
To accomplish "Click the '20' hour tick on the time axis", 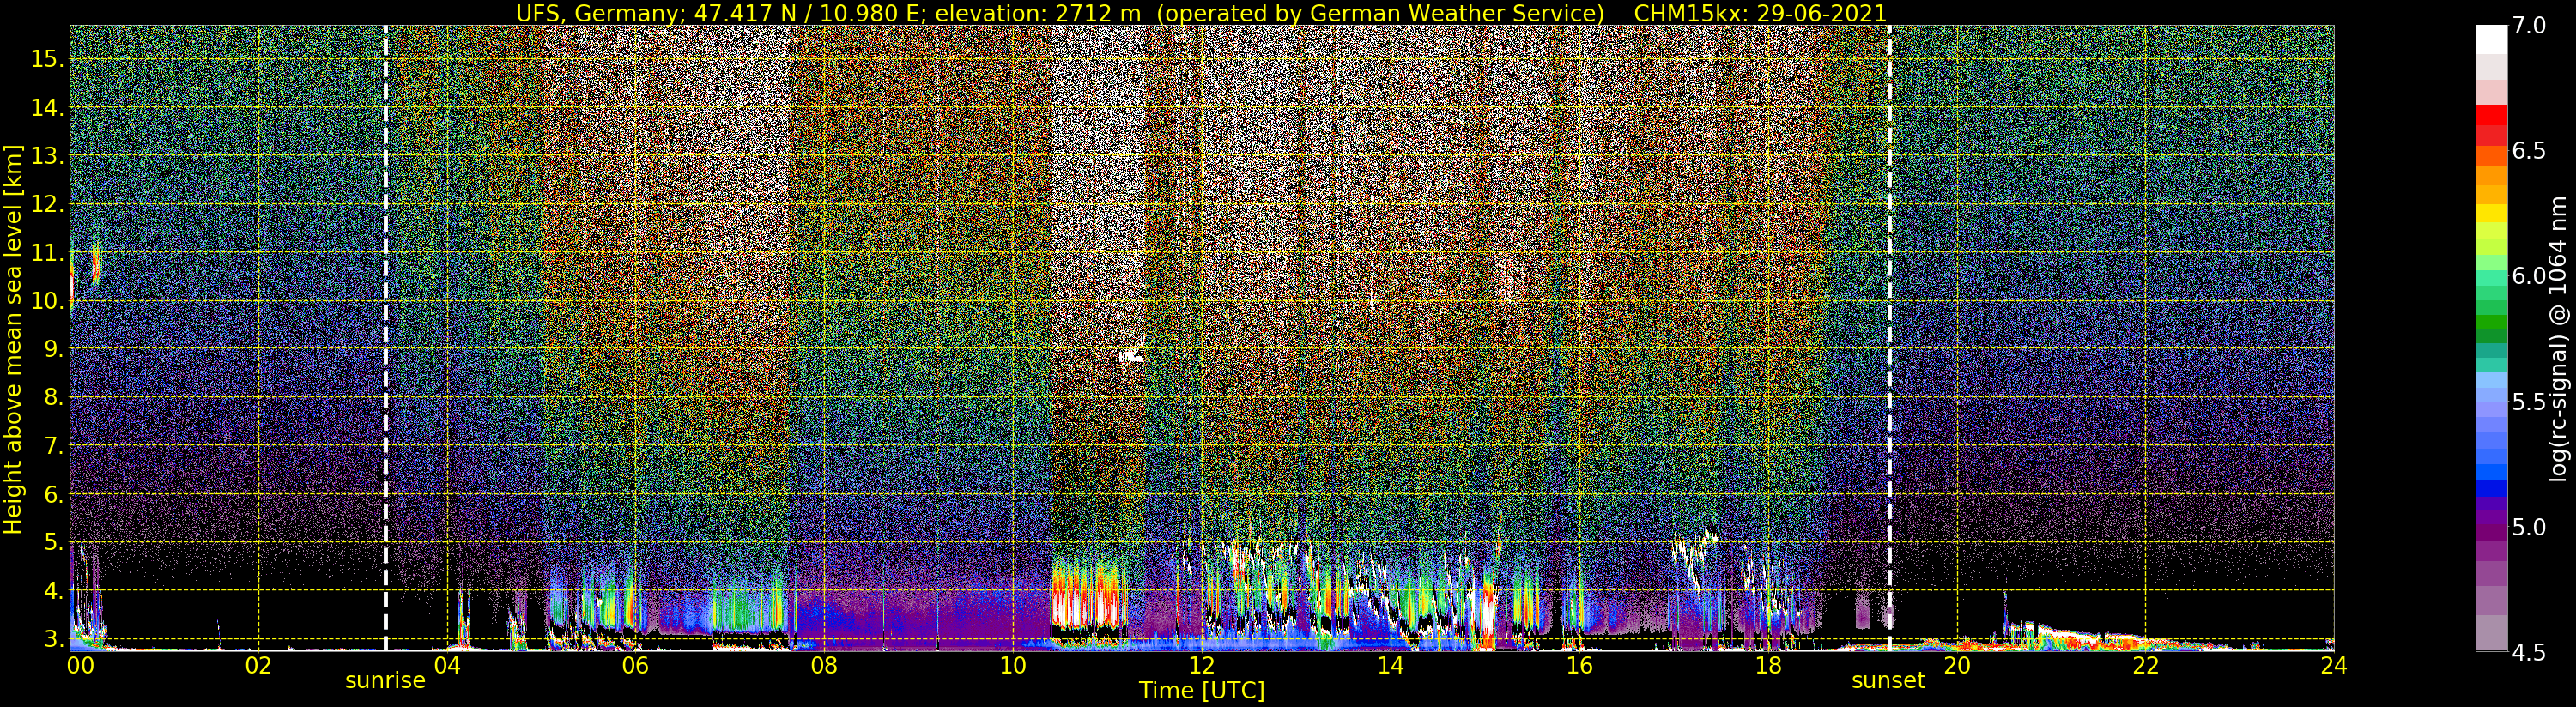I will pyautogui.click(x=1956, y=665).
